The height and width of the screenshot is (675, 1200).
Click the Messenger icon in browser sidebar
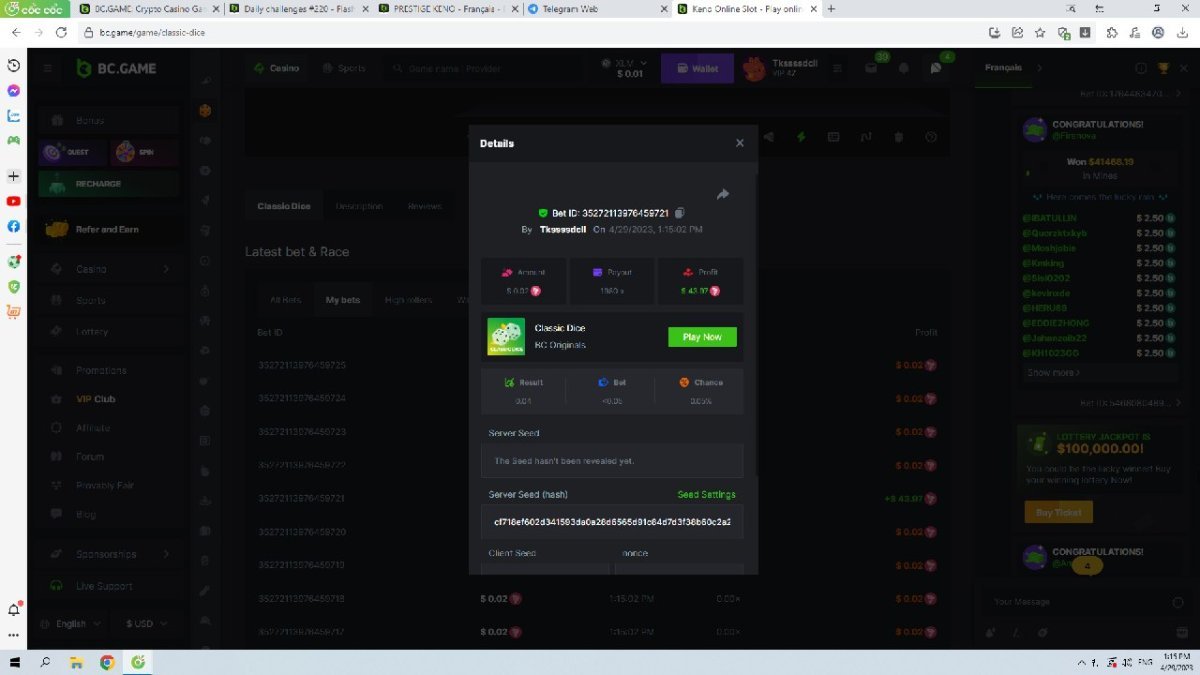14,90
